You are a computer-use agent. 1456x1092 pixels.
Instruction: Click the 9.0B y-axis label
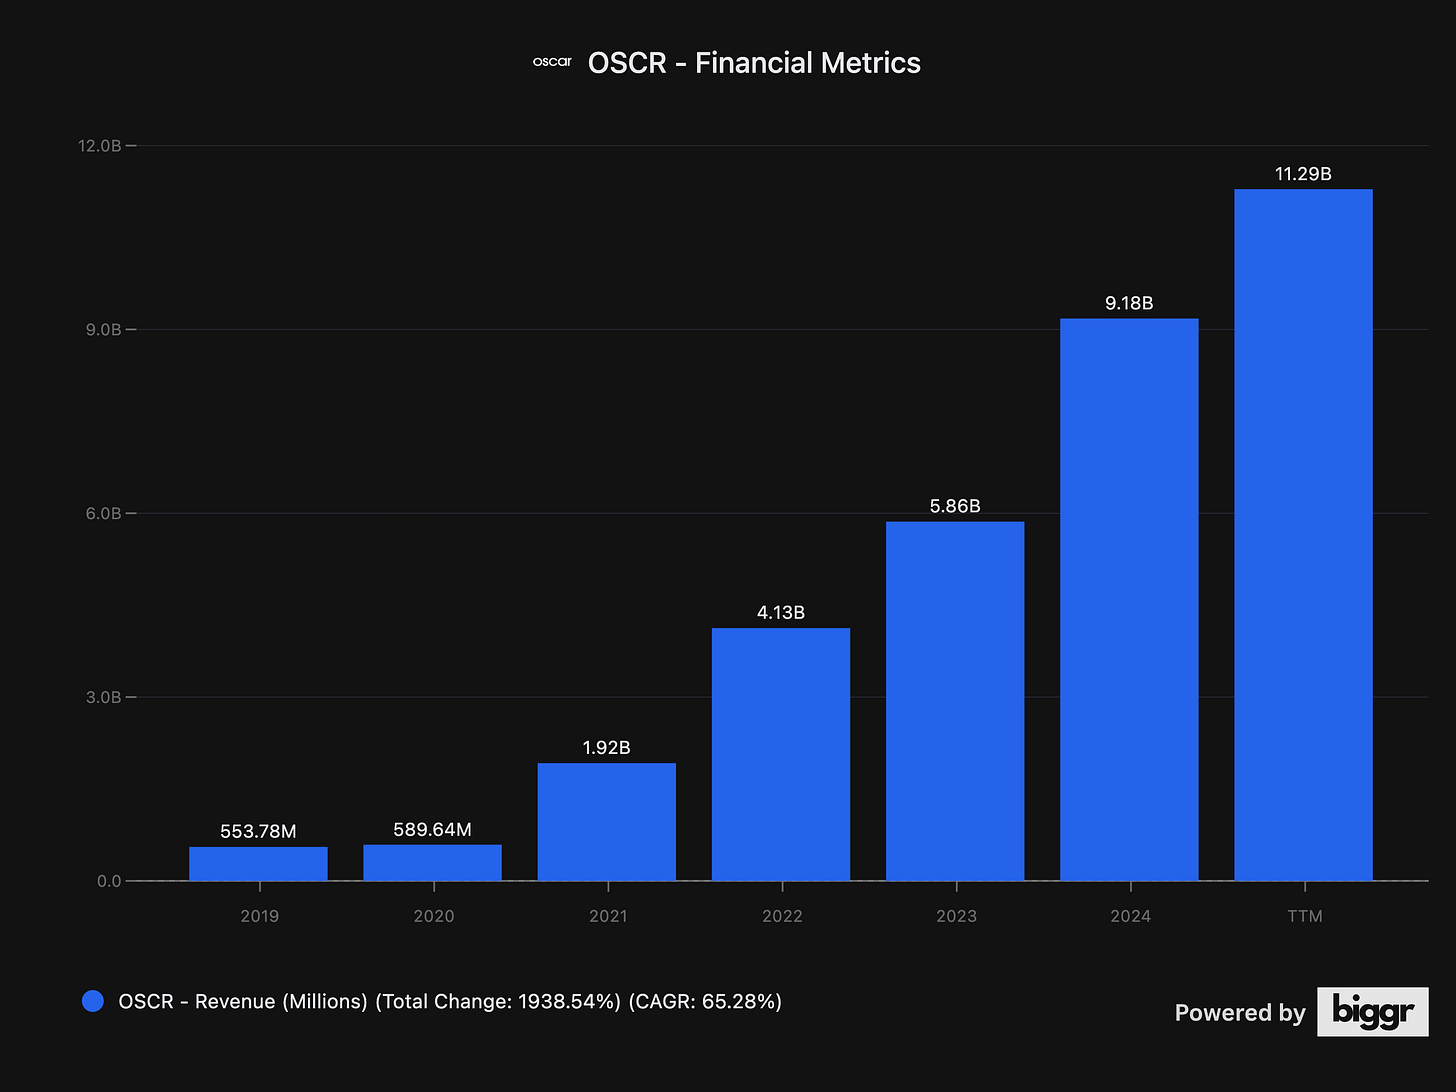(x=102, y=330)
